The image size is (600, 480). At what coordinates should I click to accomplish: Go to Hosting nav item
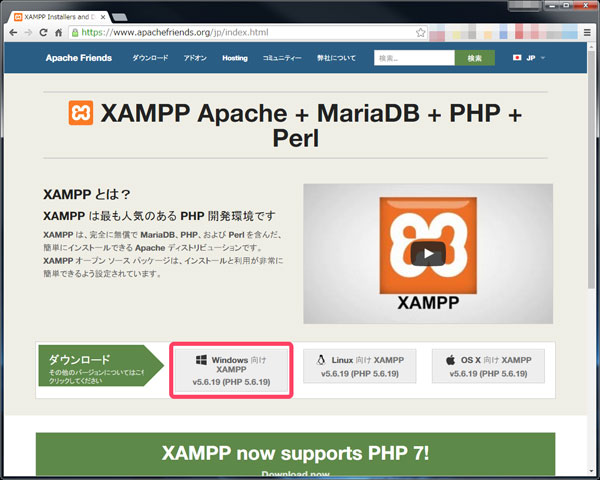235,58
